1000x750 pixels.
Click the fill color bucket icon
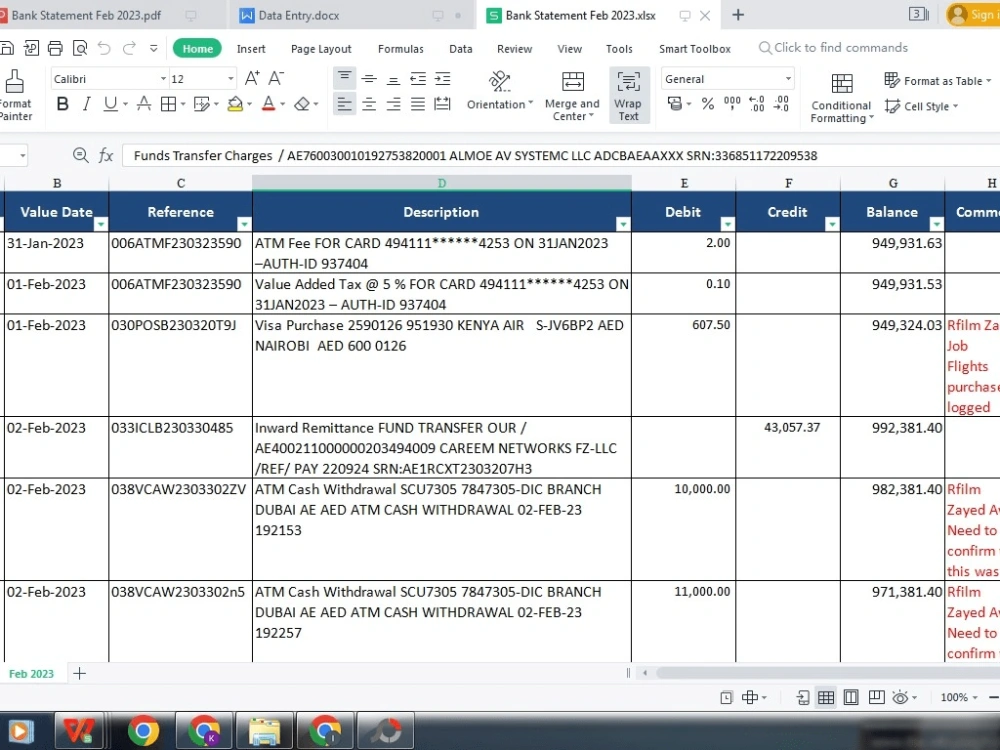[x=235, y=104]
